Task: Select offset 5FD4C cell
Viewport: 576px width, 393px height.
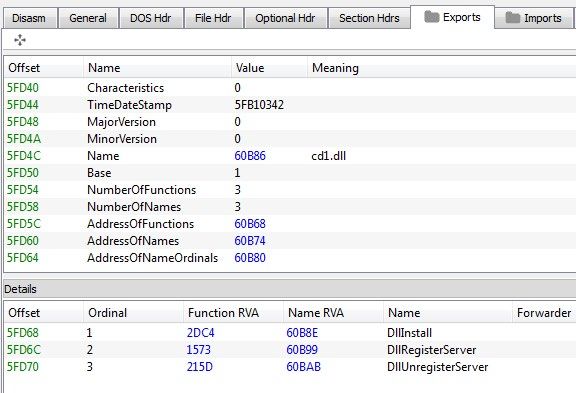Action: pyautogui.click(x=24, y=156)
